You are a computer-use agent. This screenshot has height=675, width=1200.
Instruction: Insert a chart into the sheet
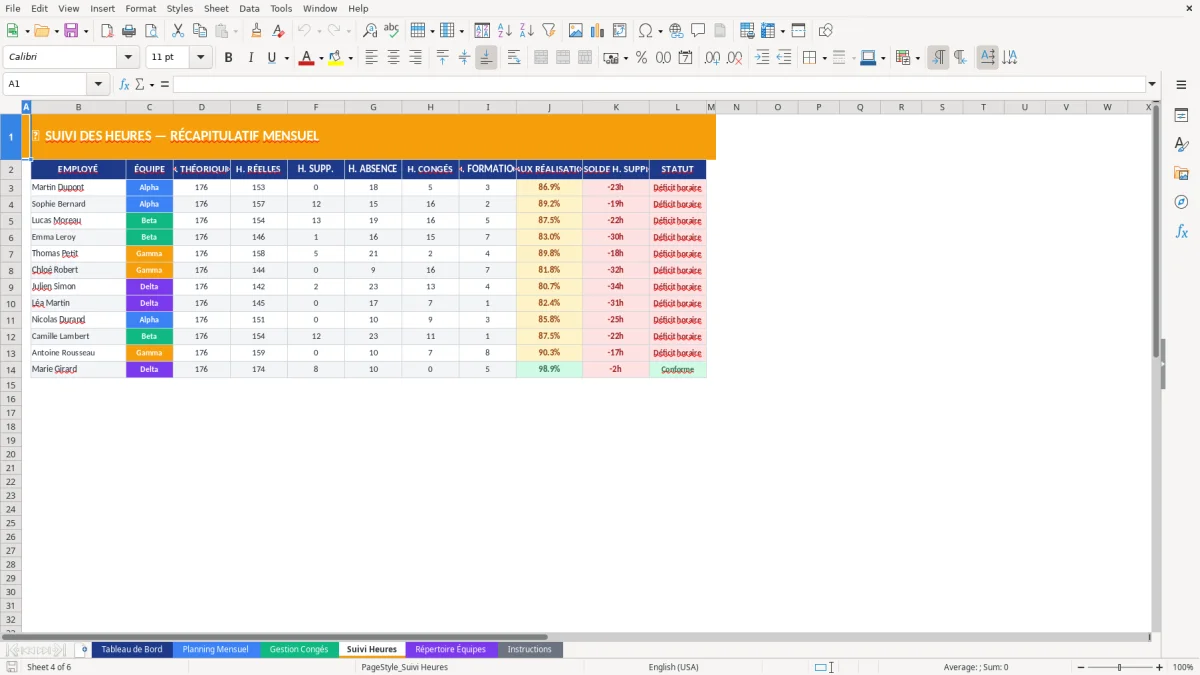pyautogui.click(x=597, y=30)
